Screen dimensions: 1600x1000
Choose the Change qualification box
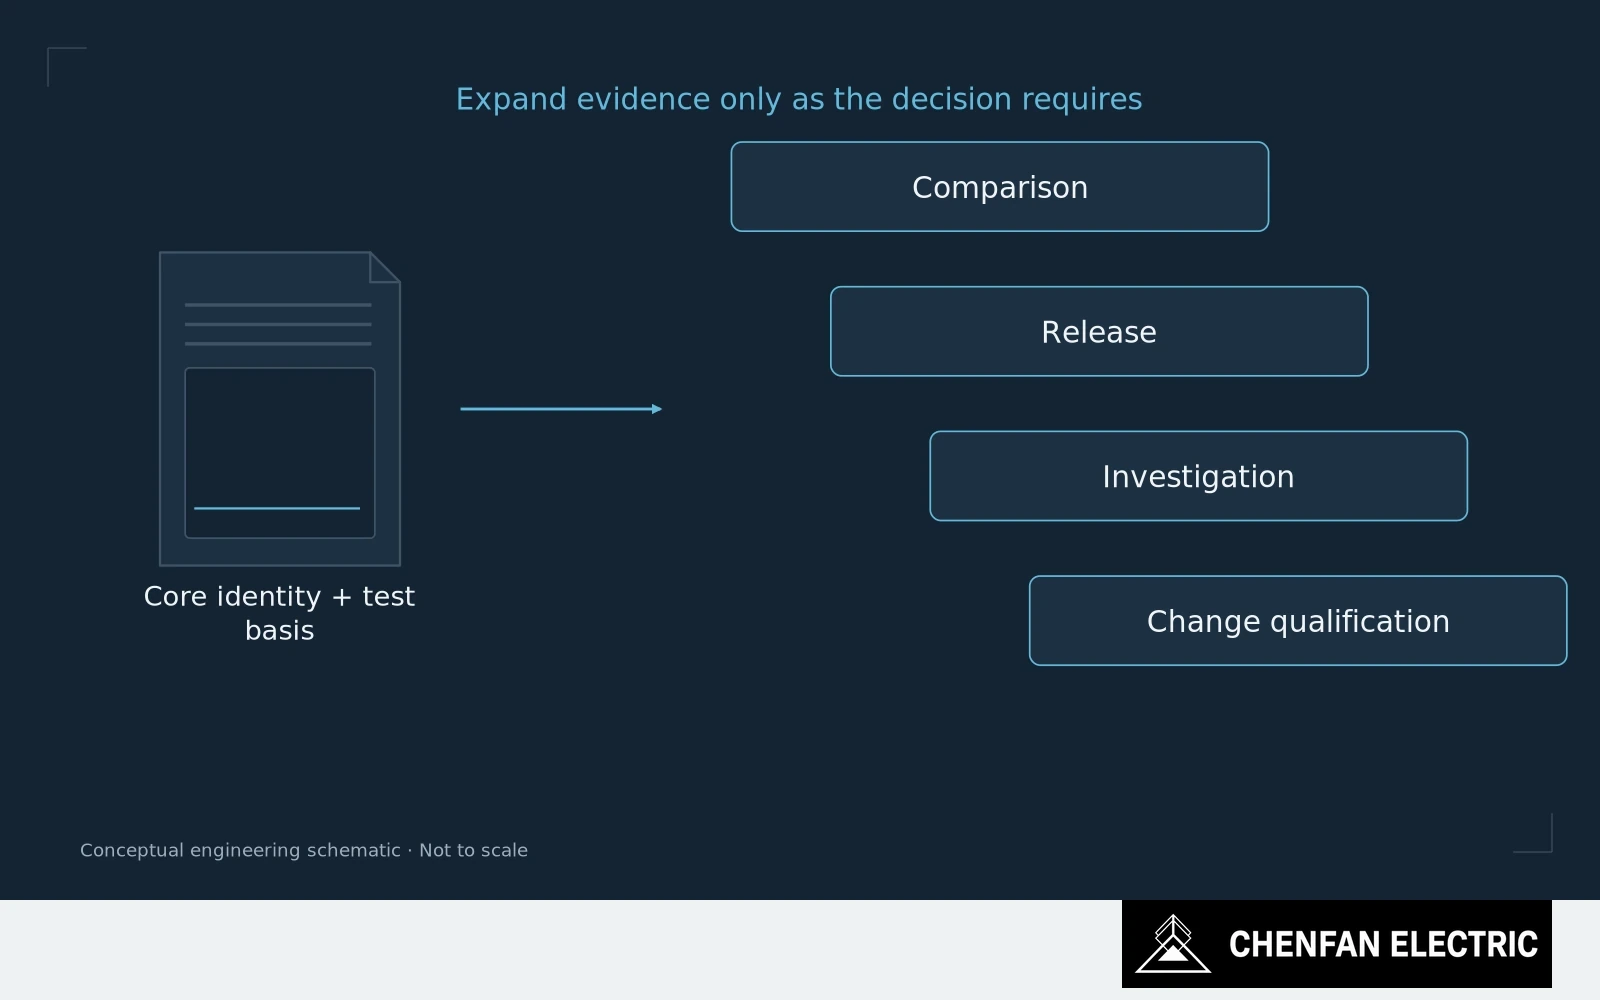point(1298,621)
